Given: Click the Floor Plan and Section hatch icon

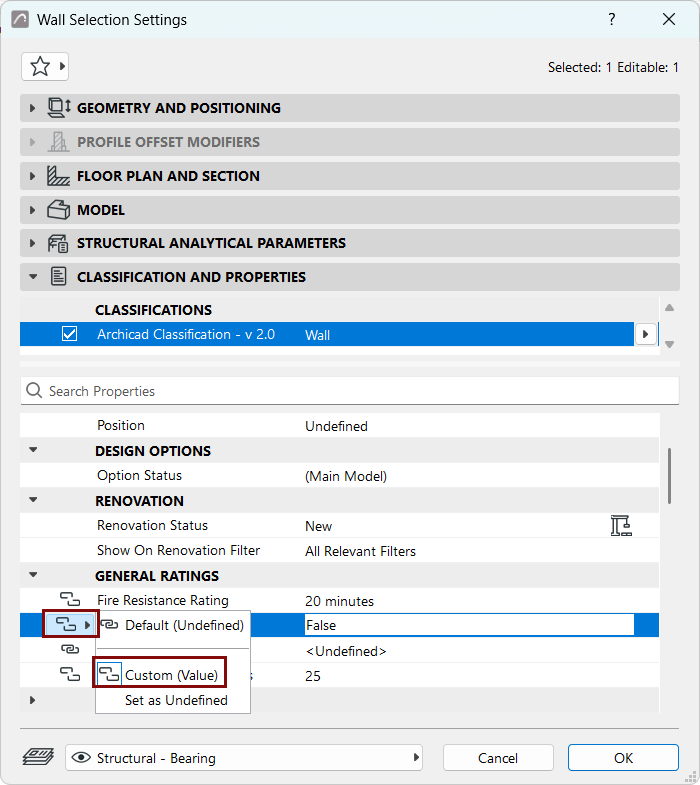Looking at the screenshot, I should (x=58, y=176).
